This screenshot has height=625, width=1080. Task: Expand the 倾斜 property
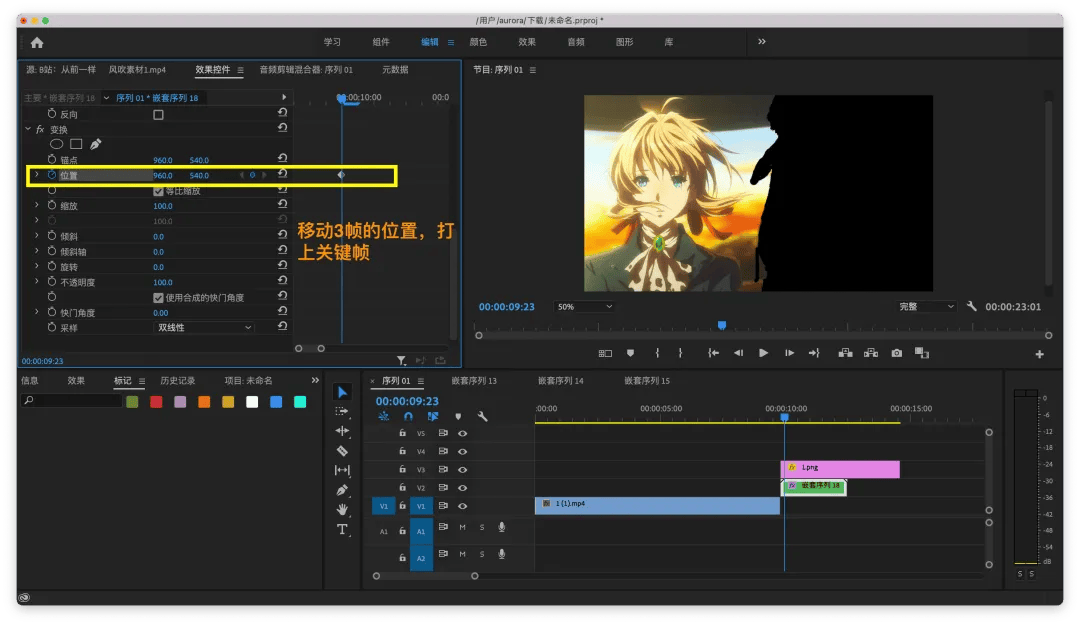[x=37, y=236]
